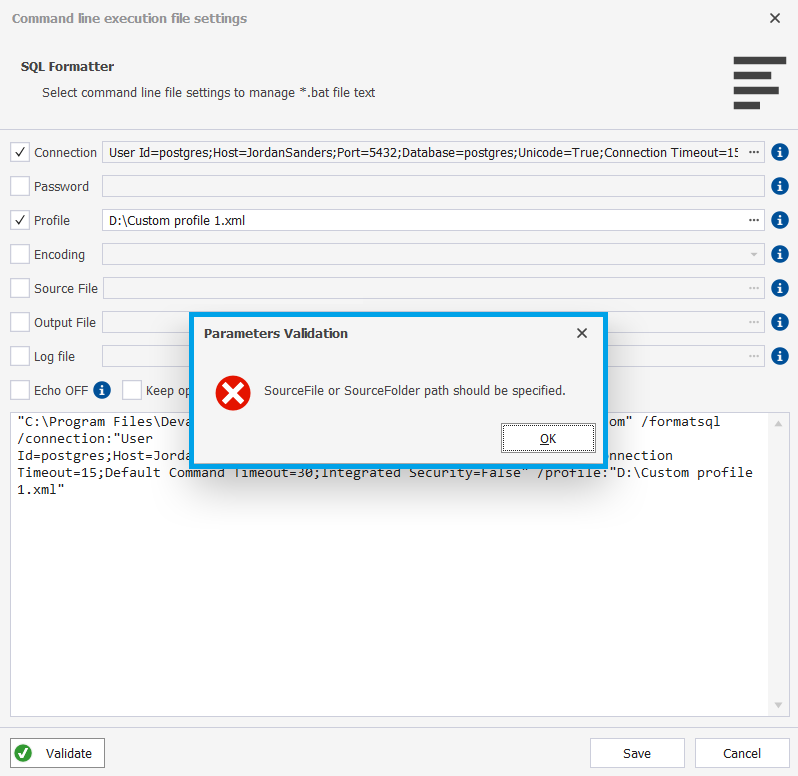798x776 pixels.
Task: Click the SQL Formatter lines logo icon
Action: (x=759, y=83)
